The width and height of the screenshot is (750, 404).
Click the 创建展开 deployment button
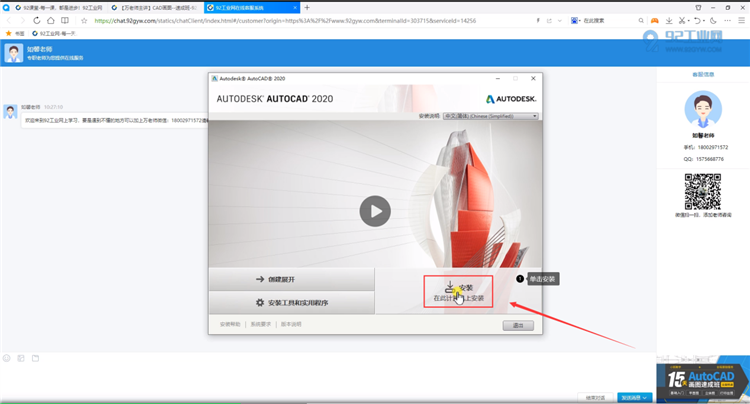pyautogui.click(x=292, y=279)
